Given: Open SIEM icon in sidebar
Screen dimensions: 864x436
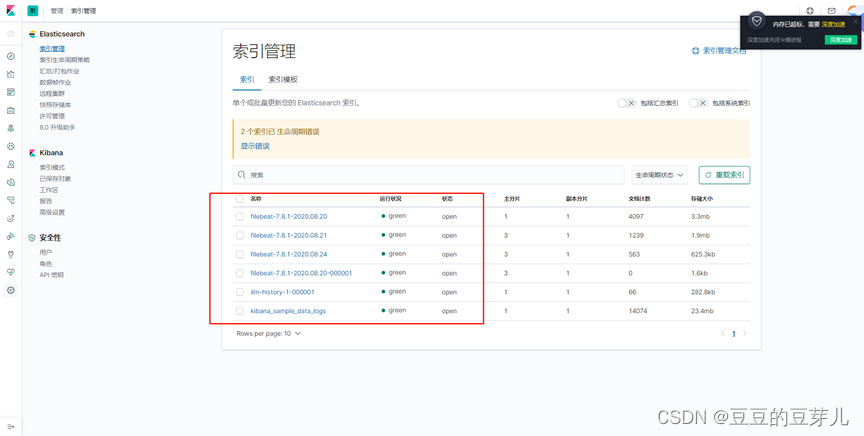Looking at the screenshot, I should click(x=10, y=236).
